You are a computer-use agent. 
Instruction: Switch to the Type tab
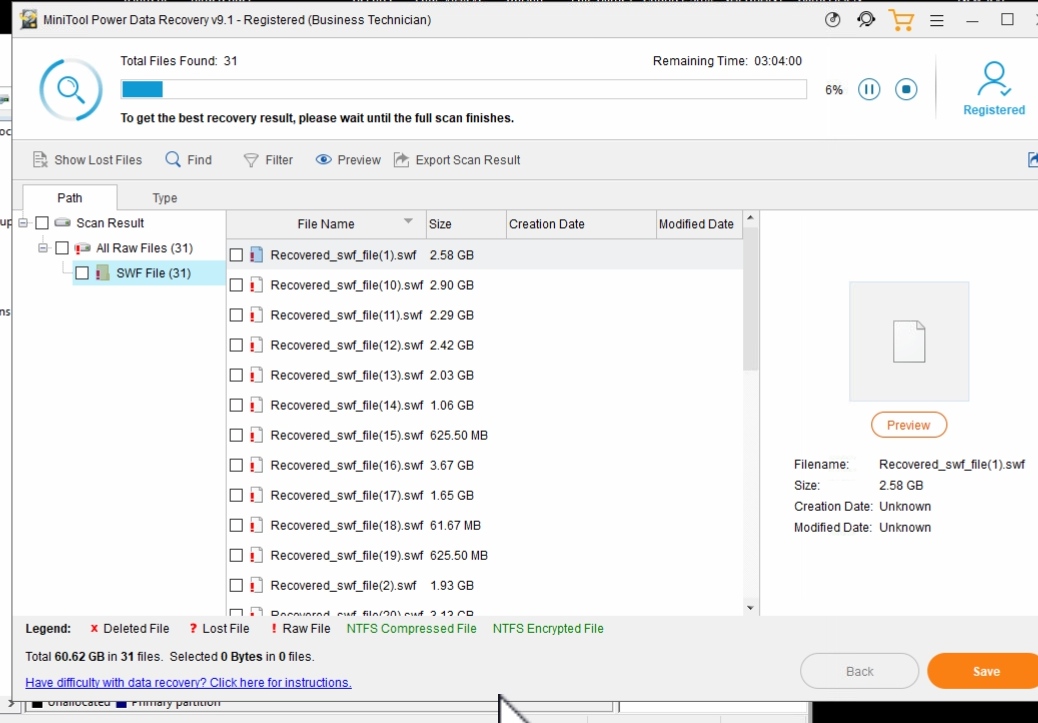165,198
